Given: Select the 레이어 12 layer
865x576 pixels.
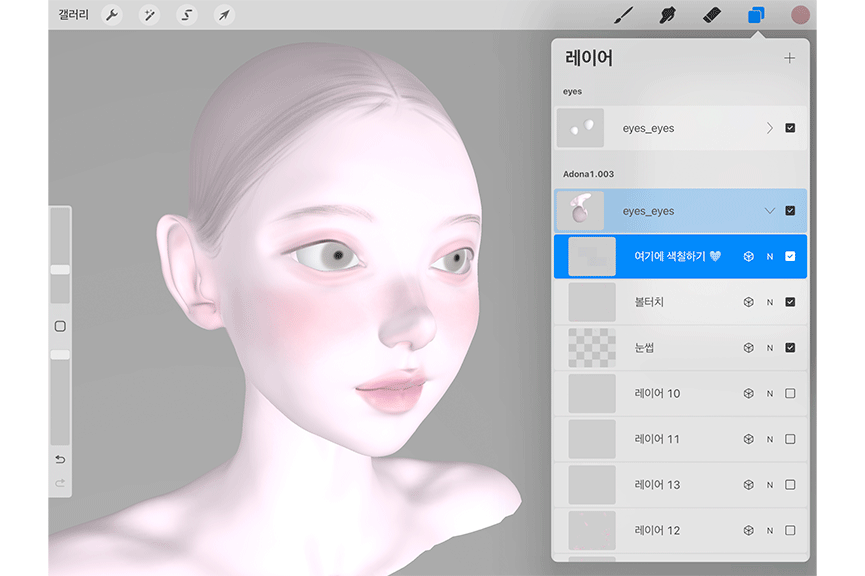Looking at the screenshot, I should (657, 530).
